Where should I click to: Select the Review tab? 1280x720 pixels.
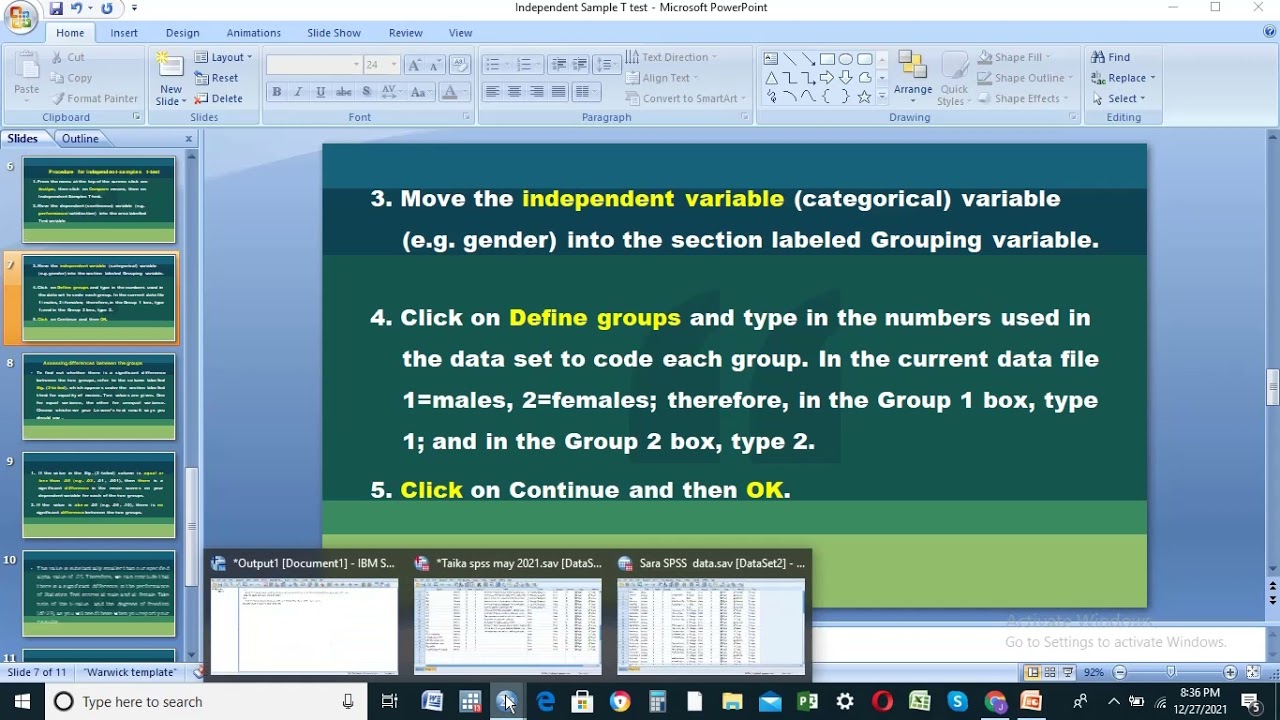pyautogui.click(x=405, y=33)
